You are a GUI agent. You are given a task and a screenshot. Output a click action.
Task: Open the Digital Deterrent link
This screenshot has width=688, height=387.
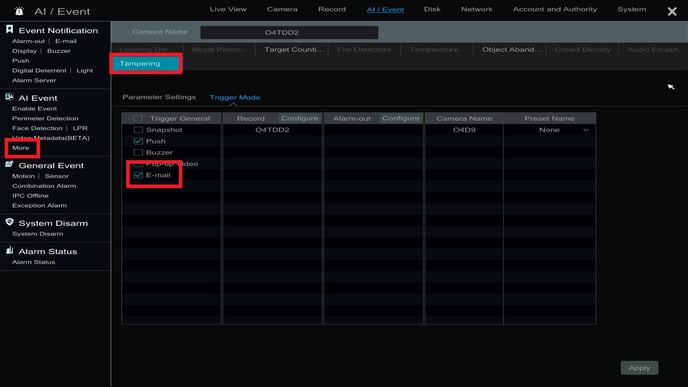[39, 70]
